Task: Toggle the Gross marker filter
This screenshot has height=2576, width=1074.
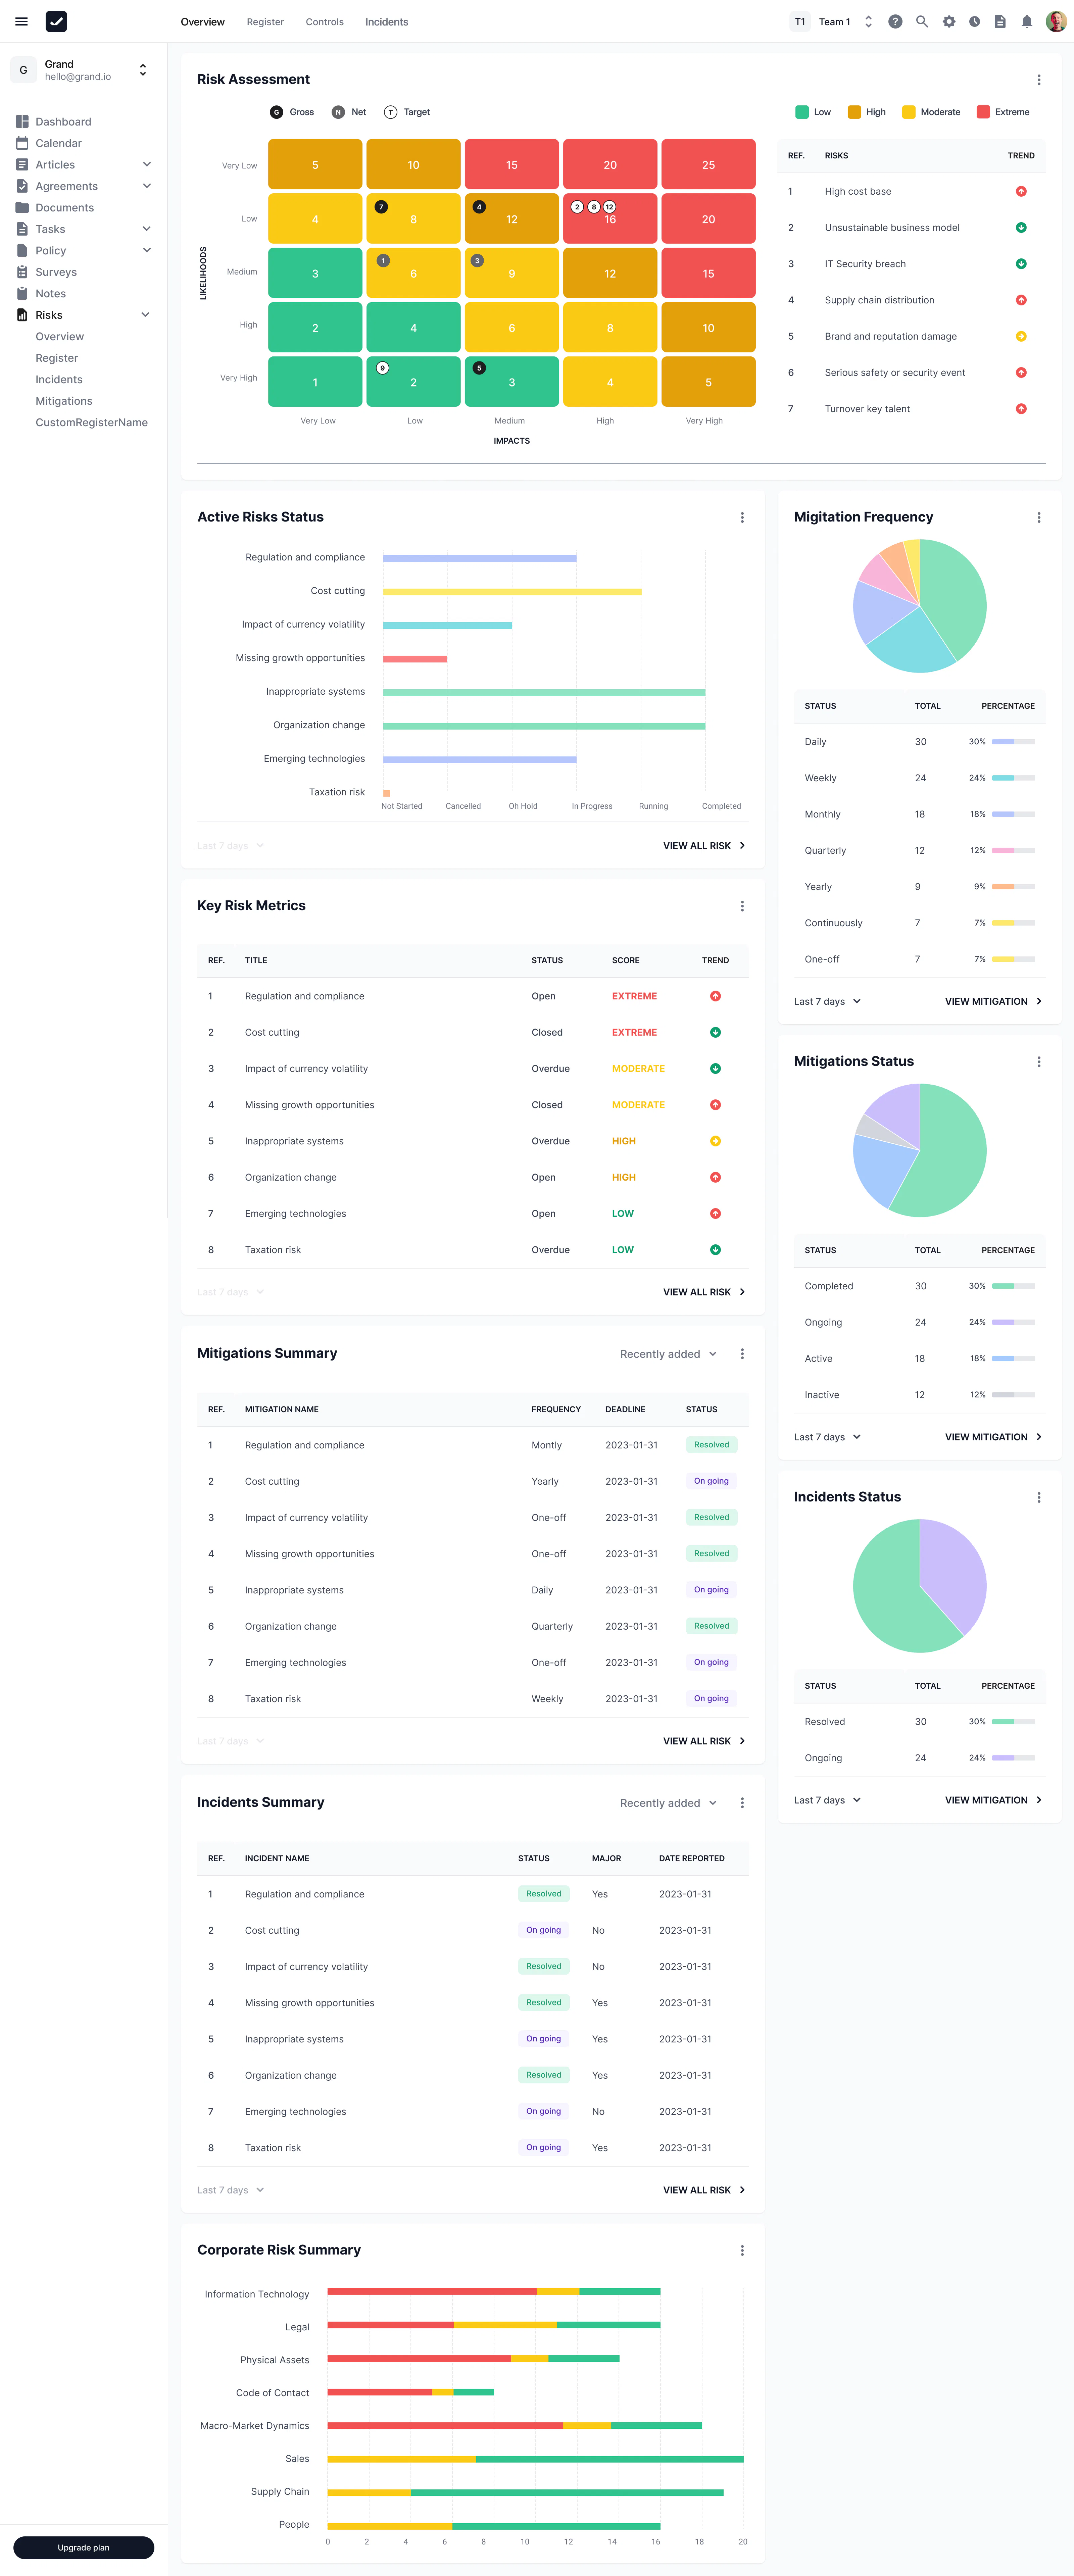Action: 292,112
